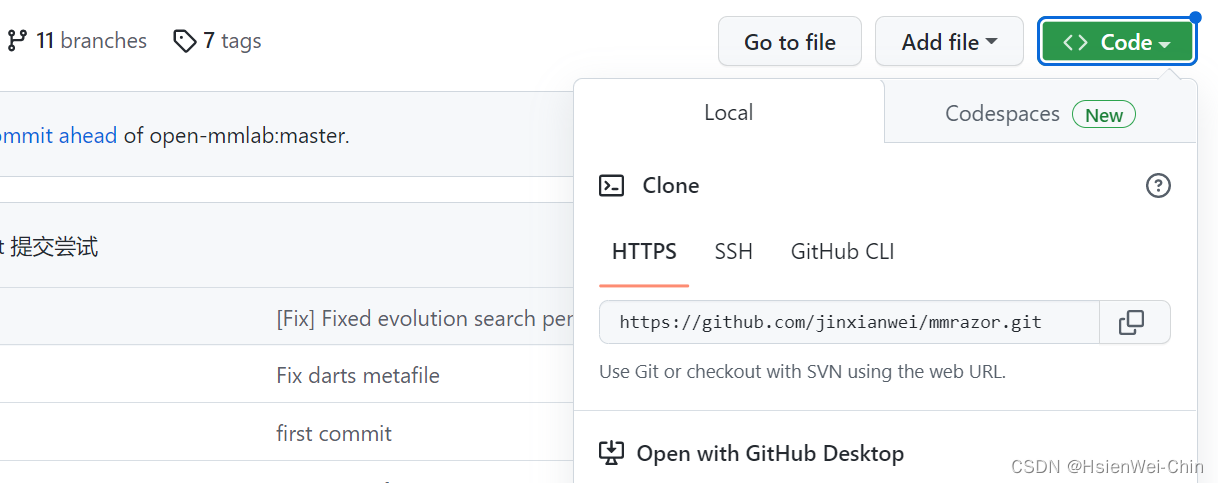Open the 11 branches link
Image resolution: width=1218 pixels, height=483 pixels.
coord(77,41)
